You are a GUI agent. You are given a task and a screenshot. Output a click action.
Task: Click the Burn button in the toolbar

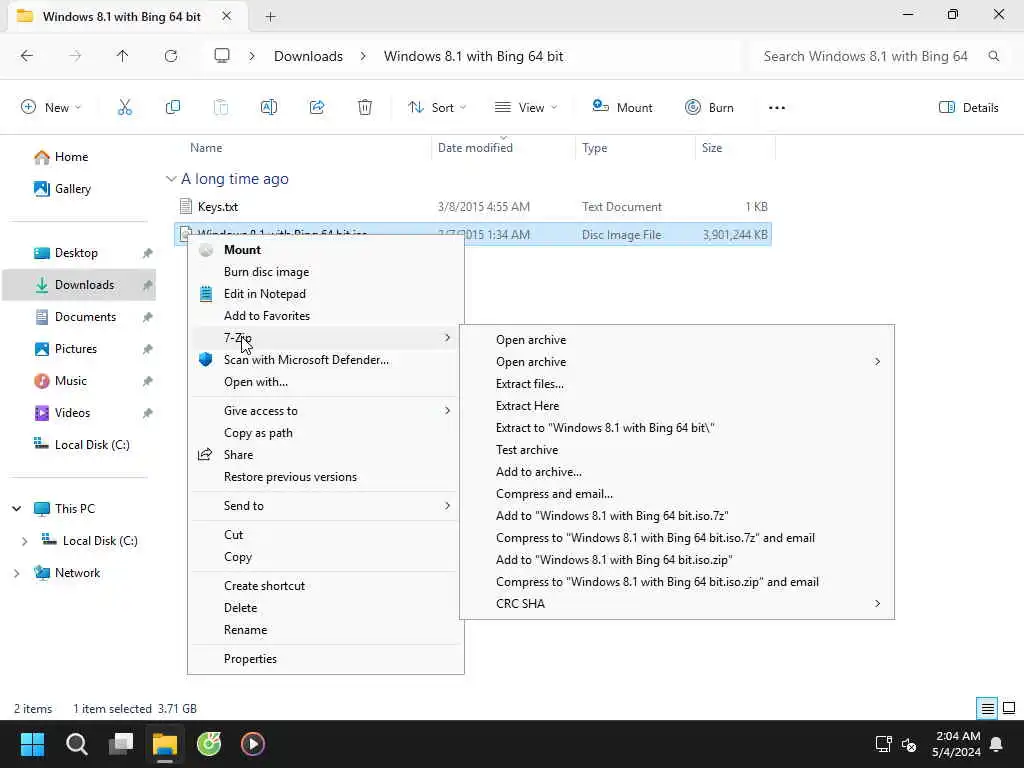click(709, 108)
